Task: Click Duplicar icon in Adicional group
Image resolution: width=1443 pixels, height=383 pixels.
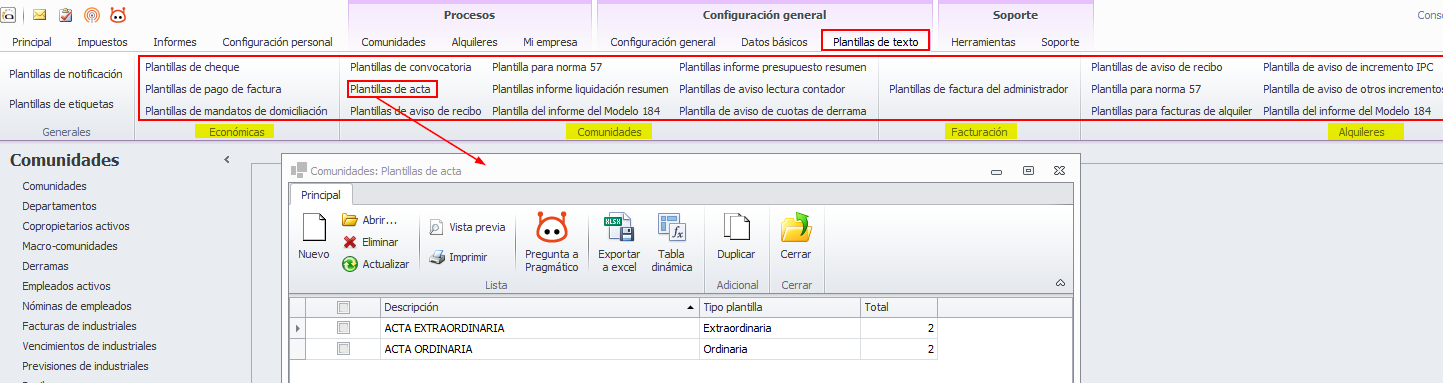Action: (736, 228)
